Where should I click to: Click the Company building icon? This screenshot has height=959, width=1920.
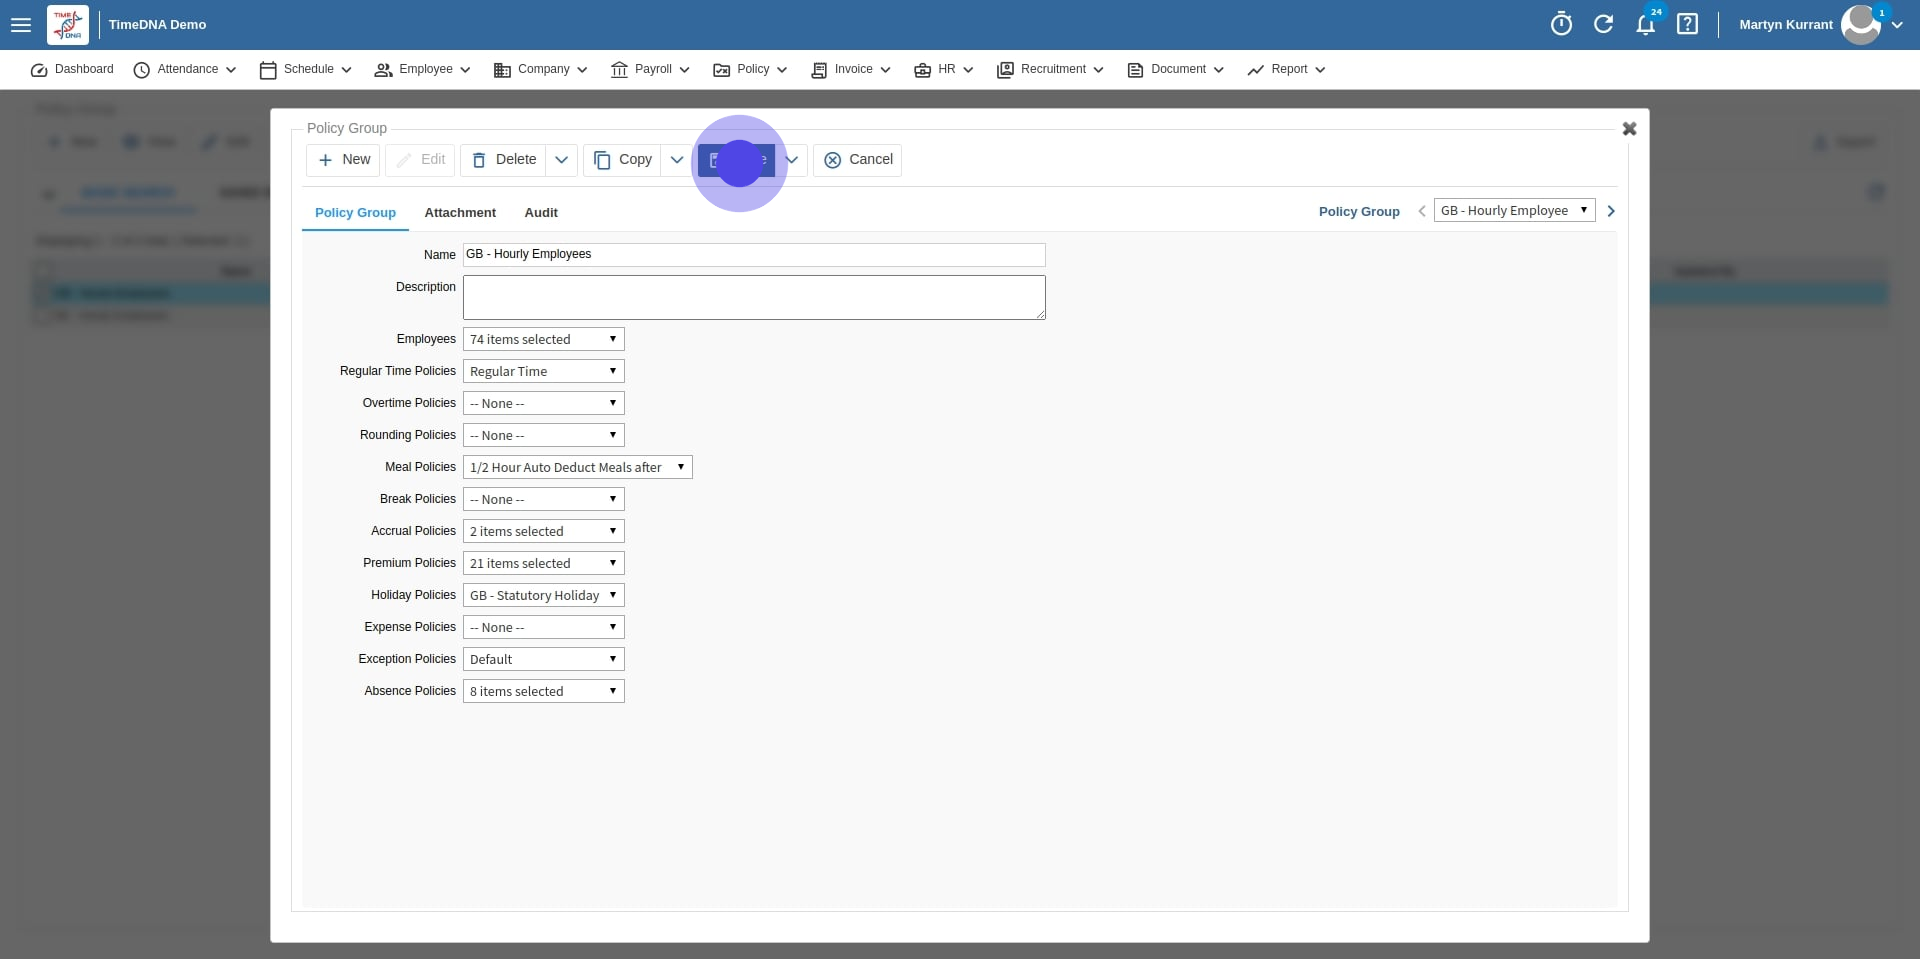point(502,70)
